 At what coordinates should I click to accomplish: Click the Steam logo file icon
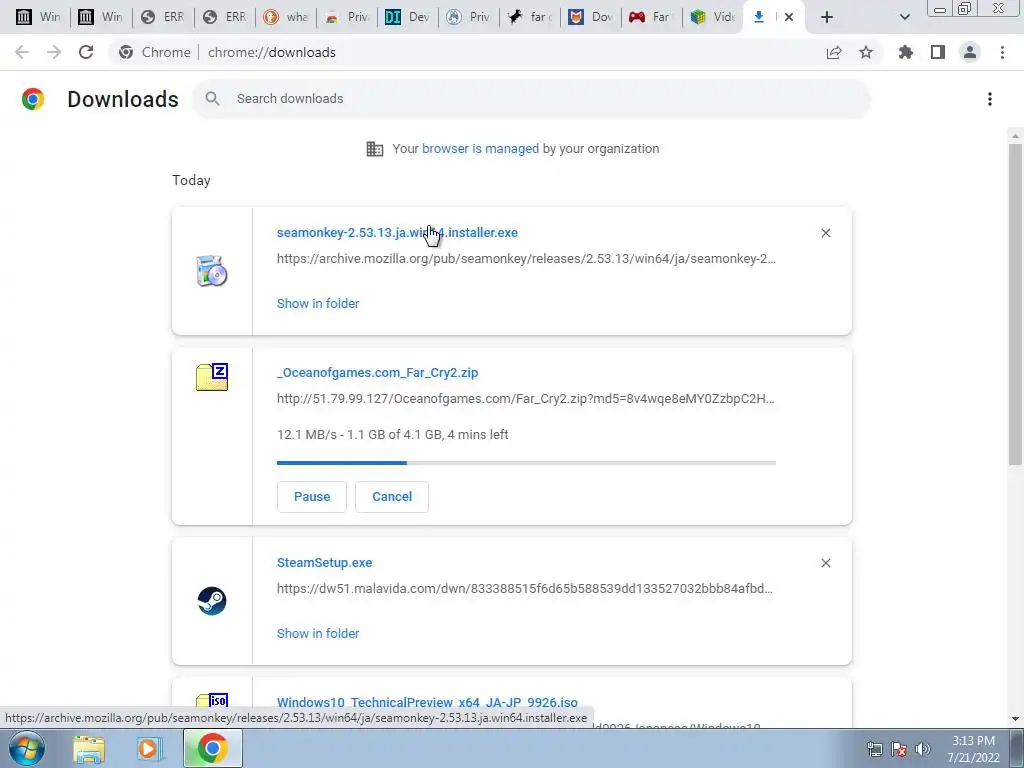tap(212, 601)
